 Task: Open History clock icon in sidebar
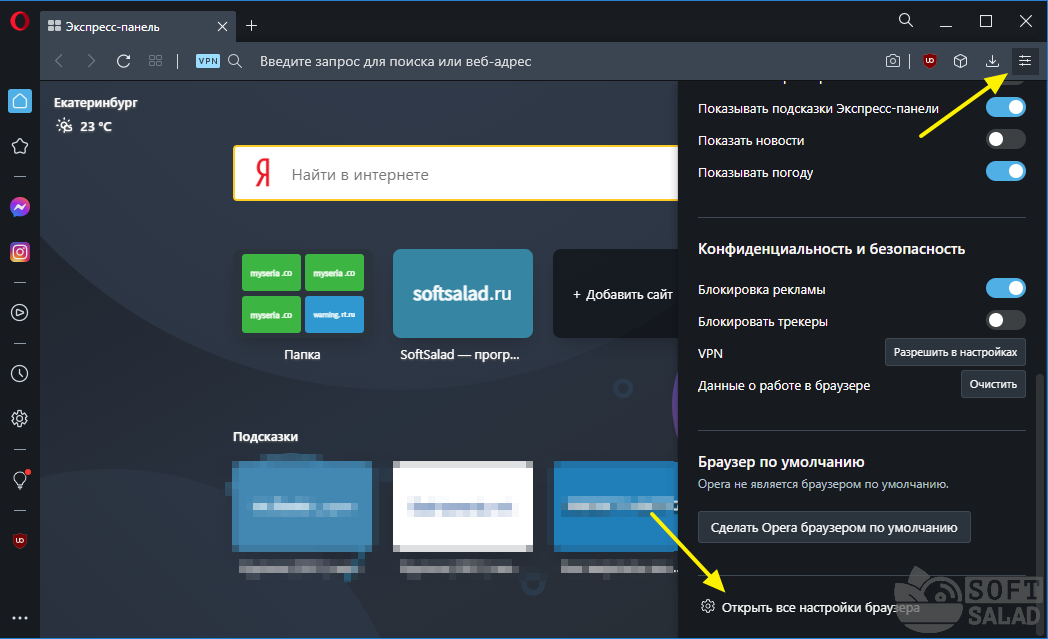19,374
